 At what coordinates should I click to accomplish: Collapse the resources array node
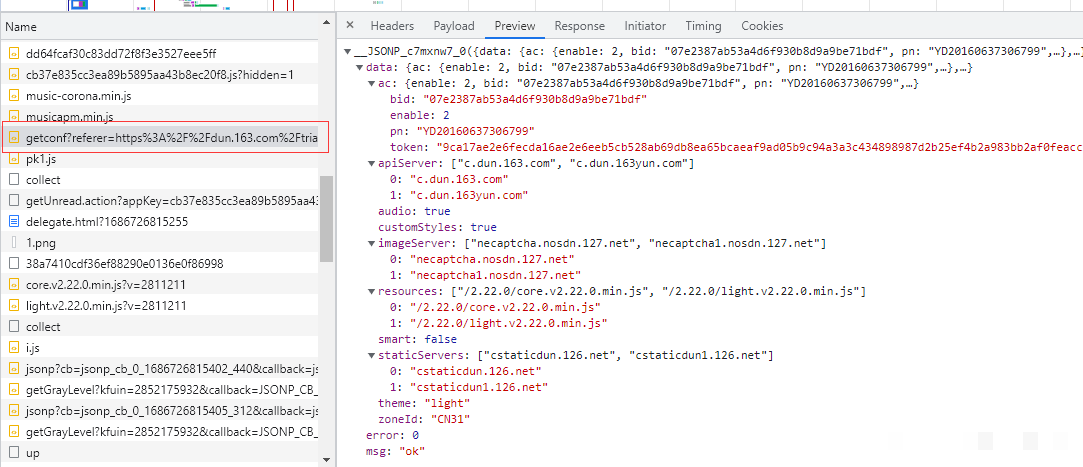[x=372, y=291]
